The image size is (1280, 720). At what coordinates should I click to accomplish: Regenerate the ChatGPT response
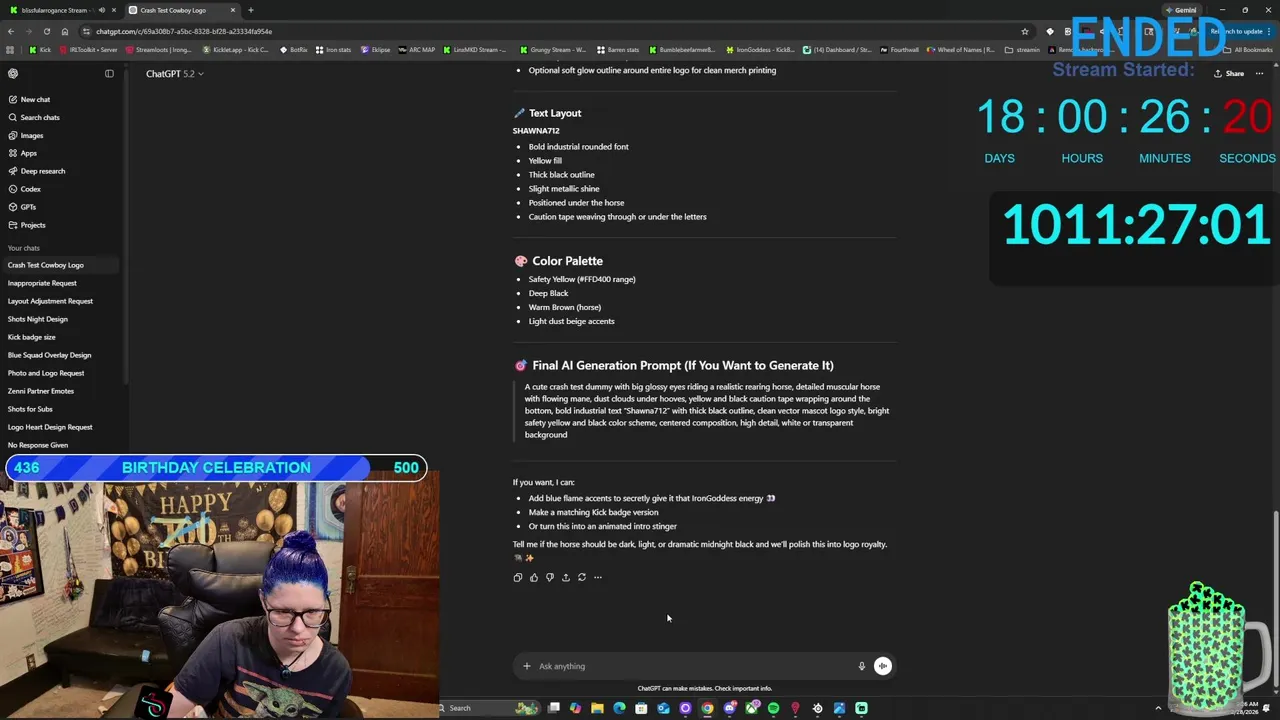pyautogui.click(x=581, y=577)
